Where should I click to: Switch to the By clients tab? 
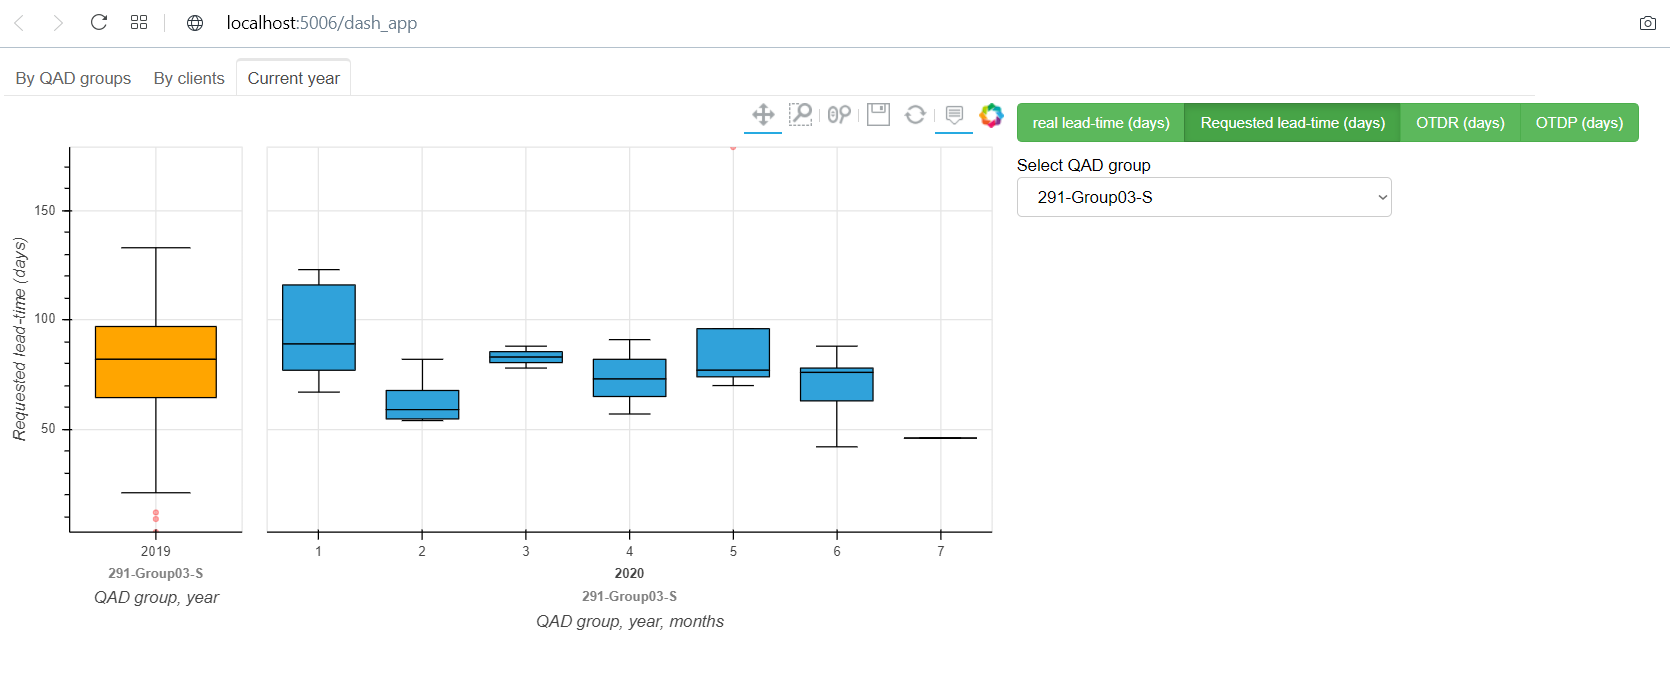(189, 78)
